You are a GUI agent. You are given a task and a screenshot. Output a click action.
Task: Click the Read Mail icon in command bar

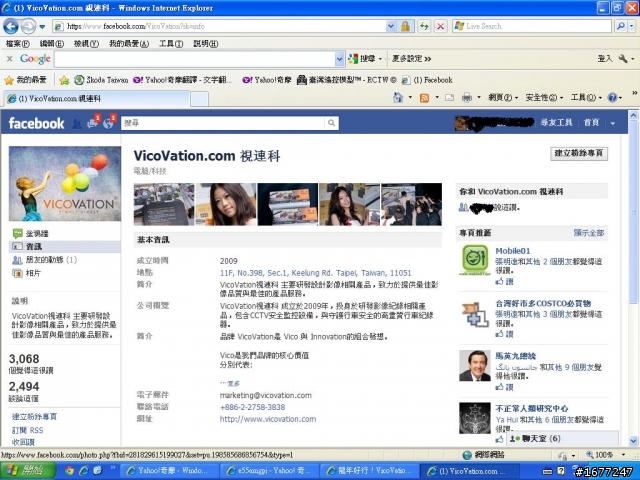[x=449, y=98]
